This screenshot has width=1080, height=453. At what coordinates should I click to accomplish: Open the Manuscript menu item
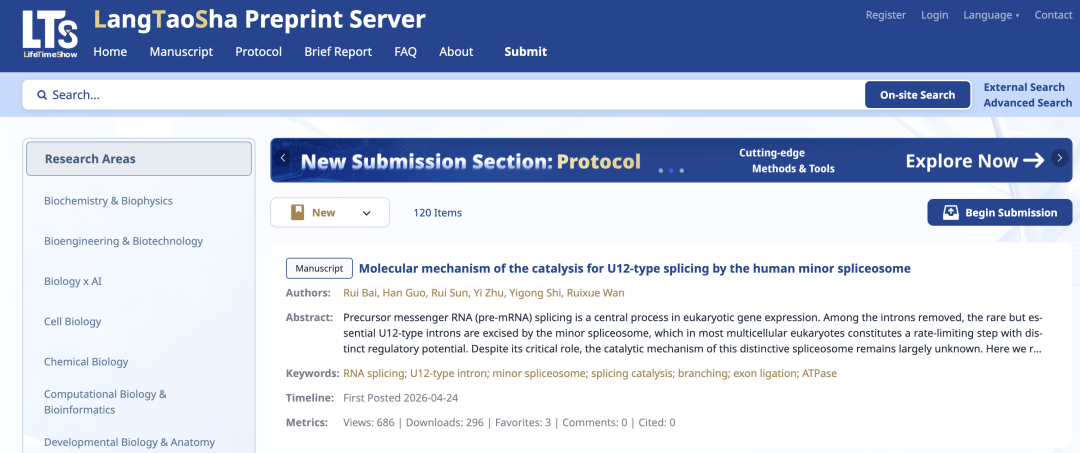coord(181,52)
